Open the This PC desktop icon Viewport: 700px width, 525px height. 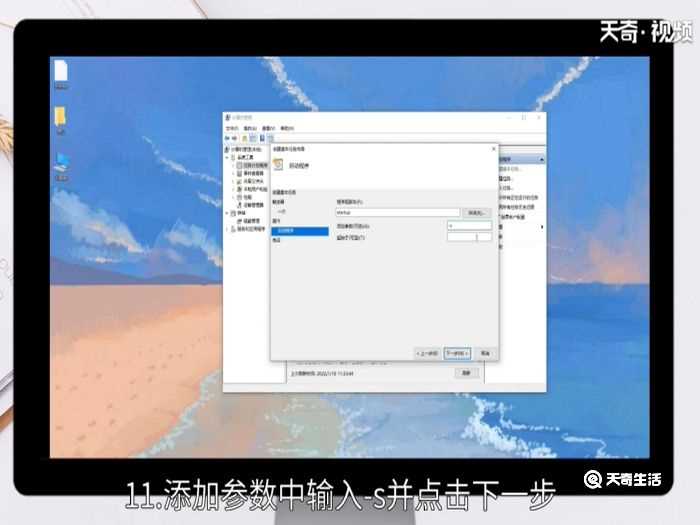(x=61, y=162)
